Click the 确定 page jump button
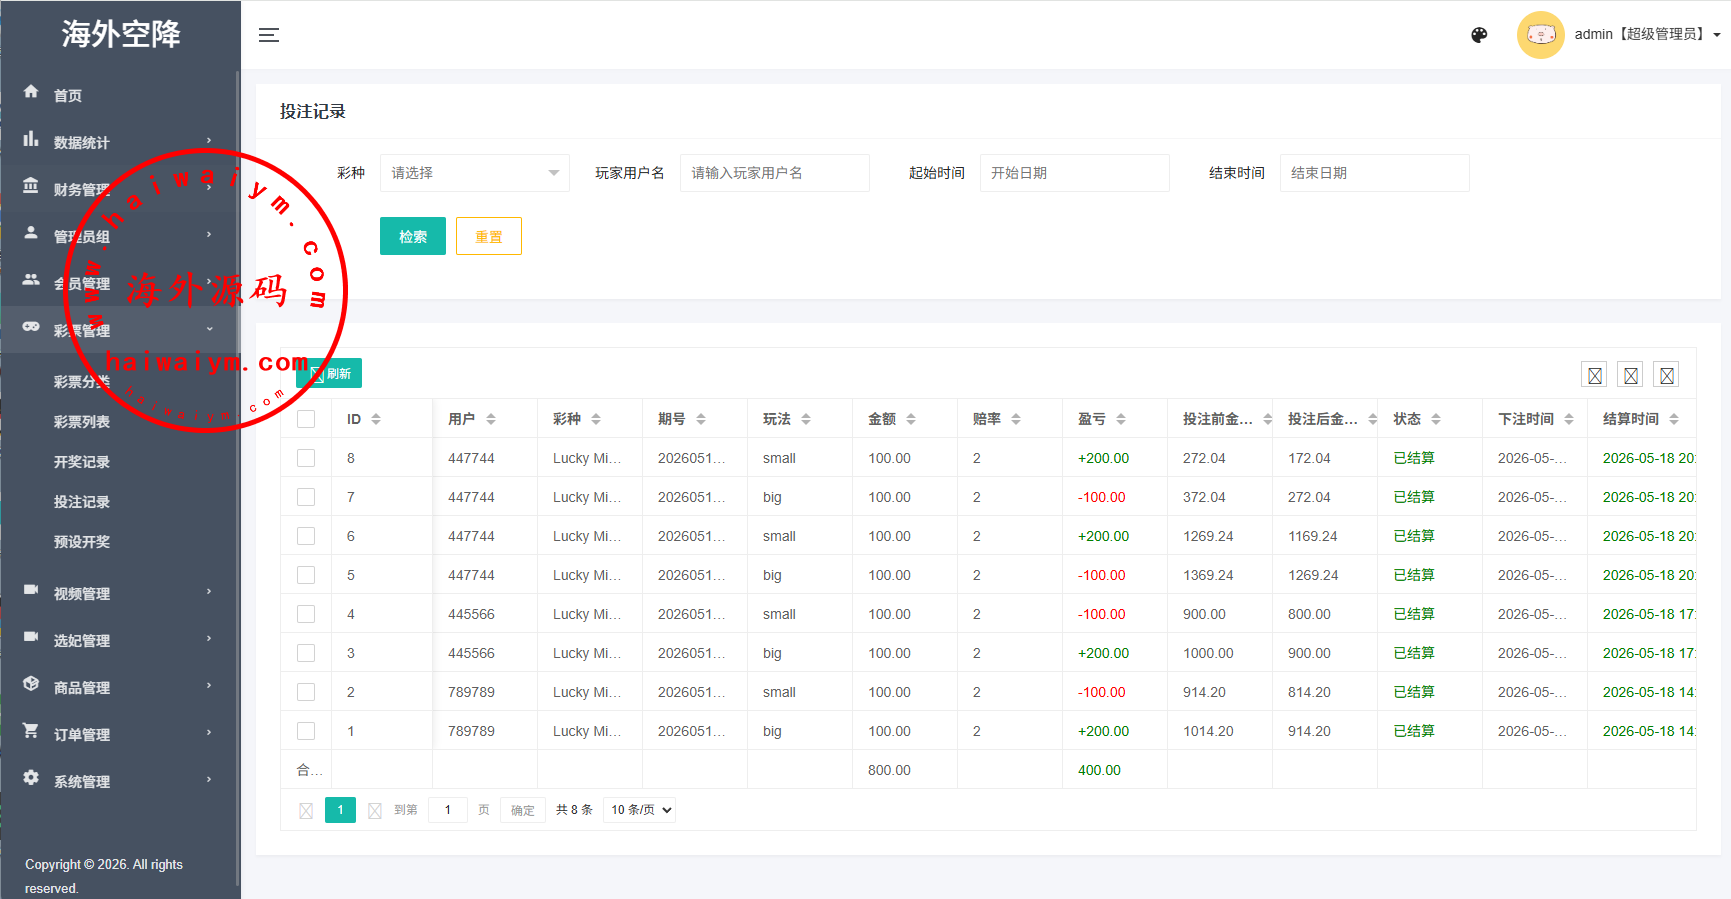 coord(523,810)
